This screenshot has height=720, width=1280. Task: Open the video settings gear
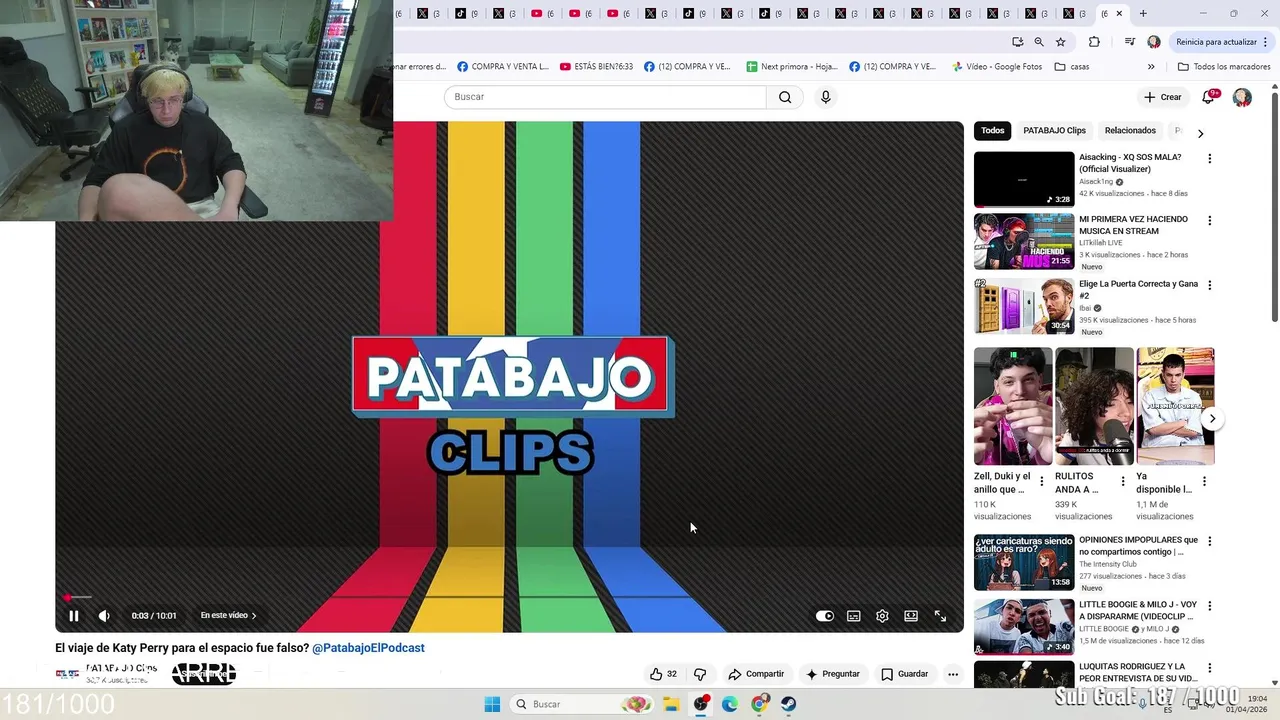point(882,616)
